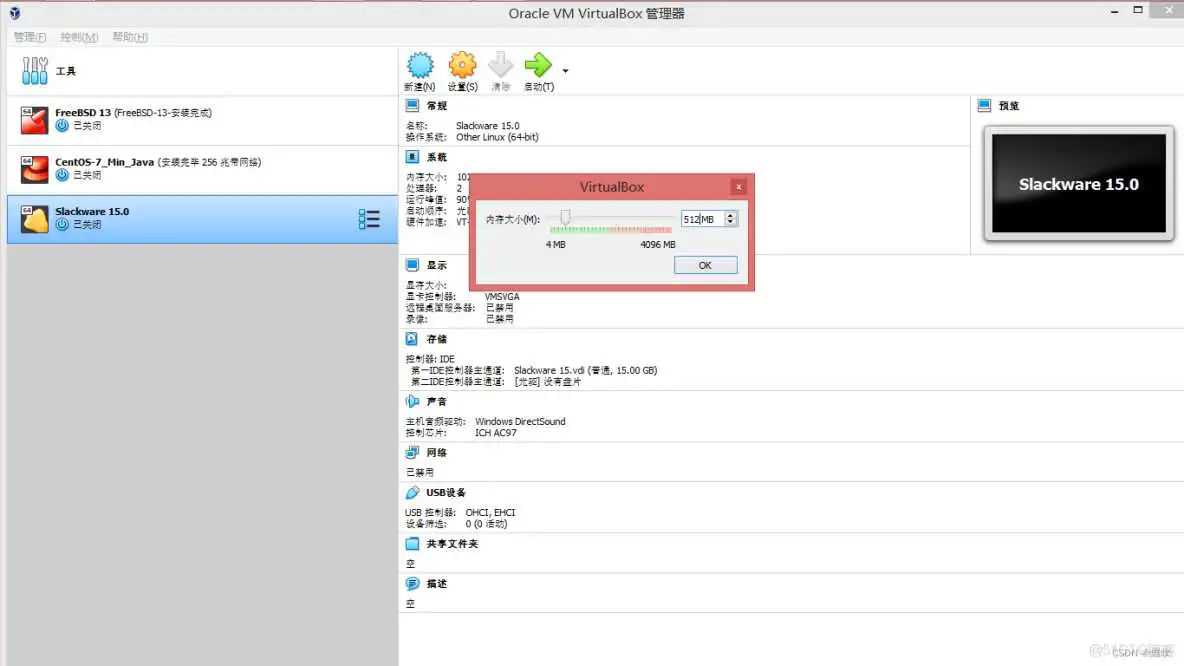The image size is (1184, 666).
Task: Open the 管理 menu
Action: 28,36
